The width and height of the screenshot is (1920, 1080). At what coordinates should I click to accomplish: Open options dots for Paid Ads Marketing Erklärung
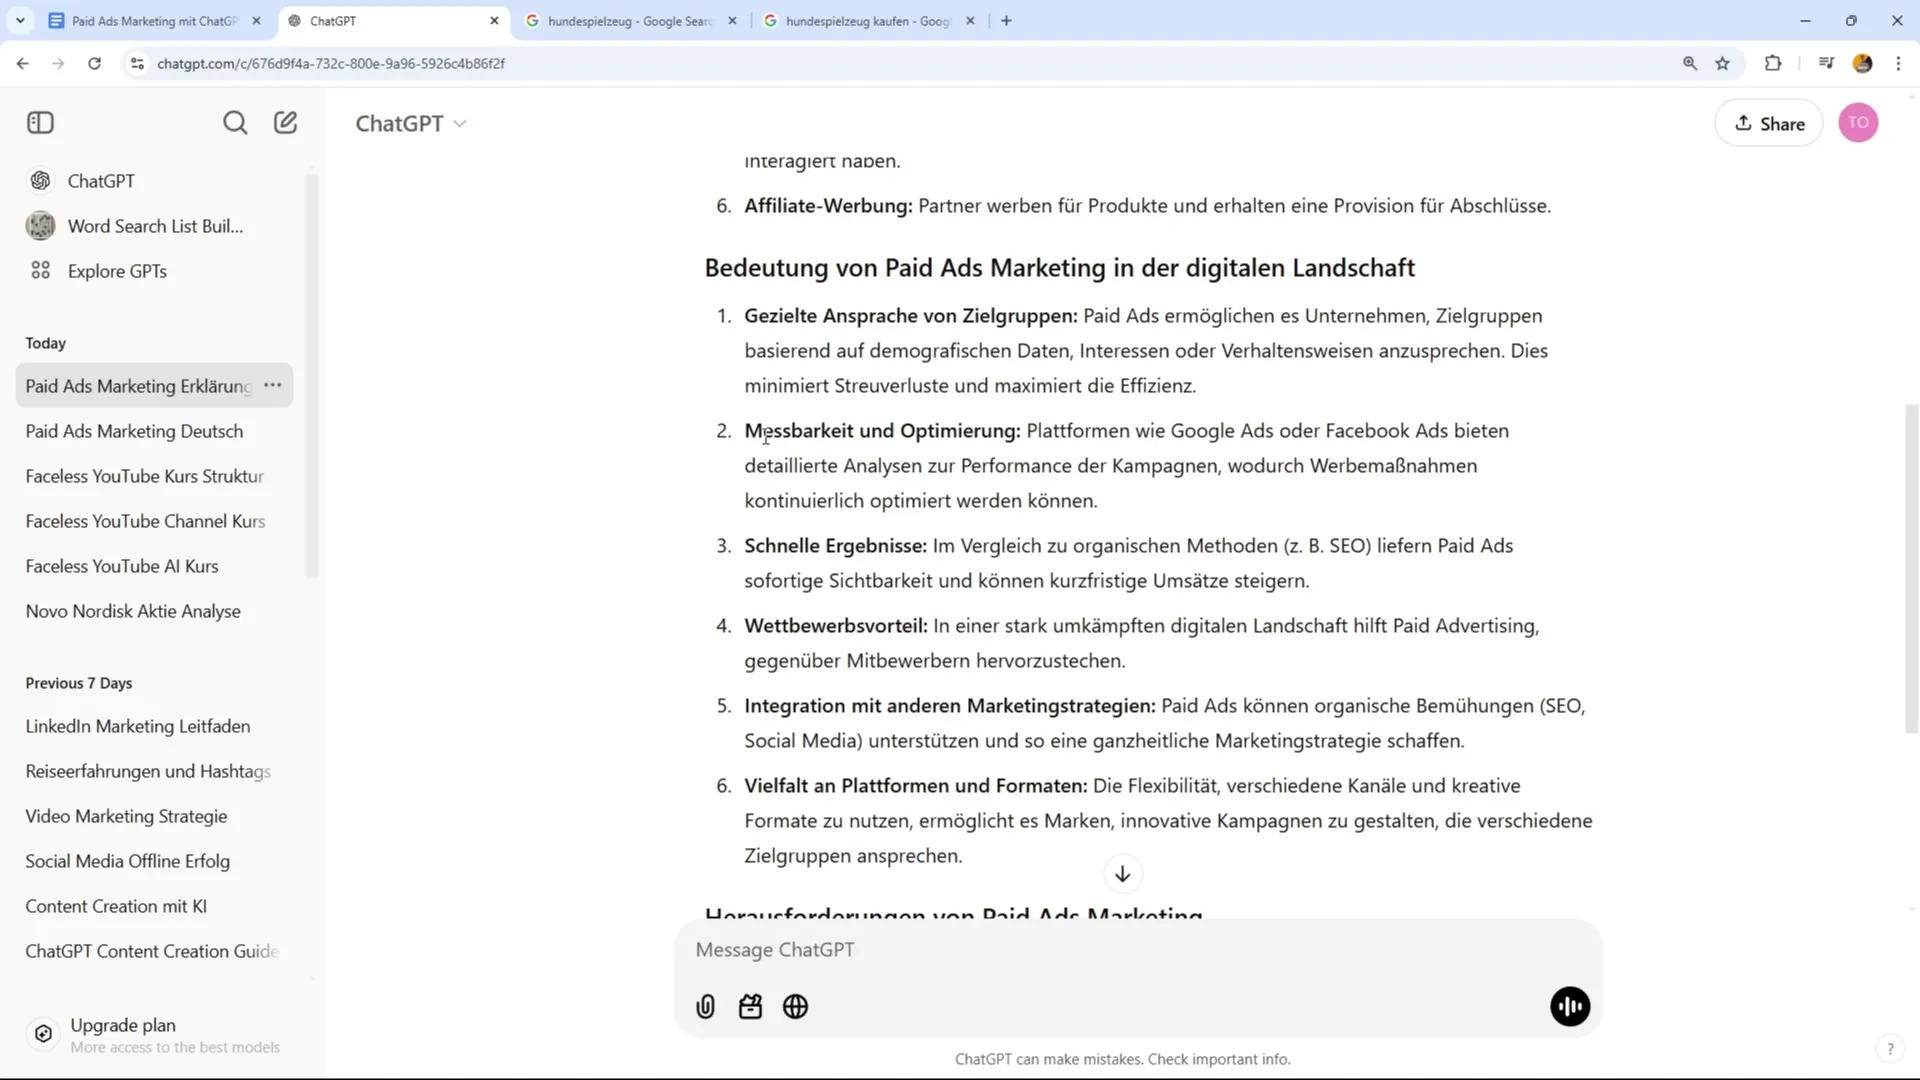pyautogui.click(x=272, y=386)
